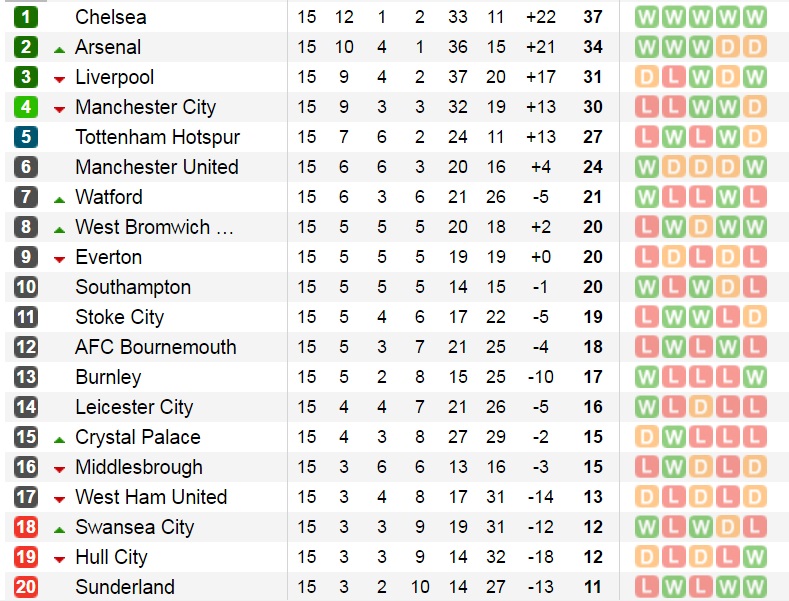This screenshot has height=601, width=789.
Task: Open the West Bromwich team link
Action: 154,227
